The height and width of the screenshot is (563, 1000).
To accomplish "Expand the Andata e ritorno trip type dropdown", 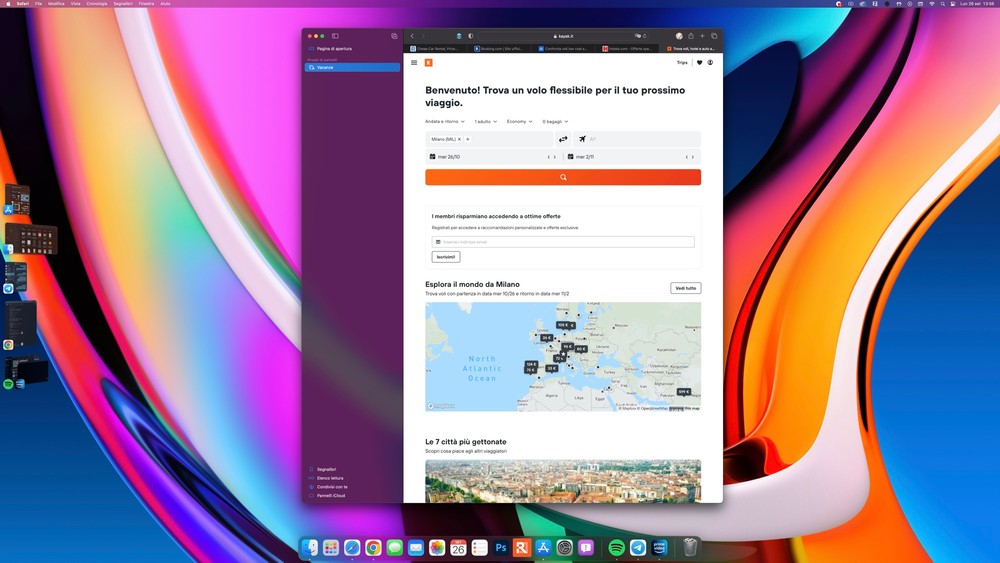I will (x=445, y=121).
